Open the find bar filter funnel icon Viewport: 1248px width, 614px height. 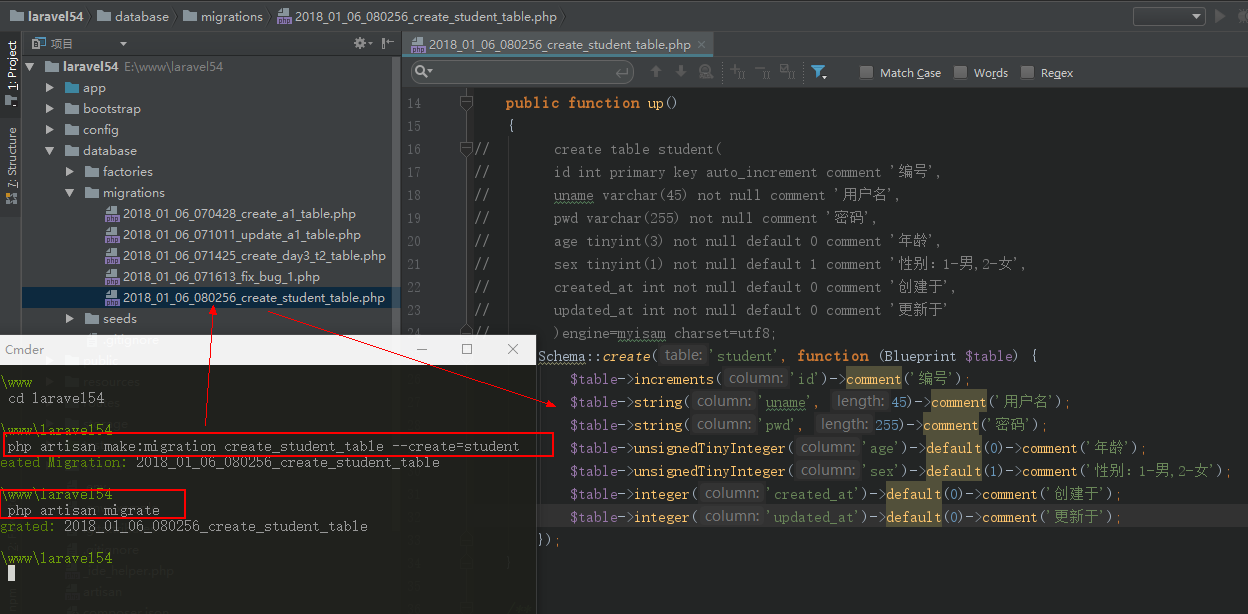(x=818, y=72)
